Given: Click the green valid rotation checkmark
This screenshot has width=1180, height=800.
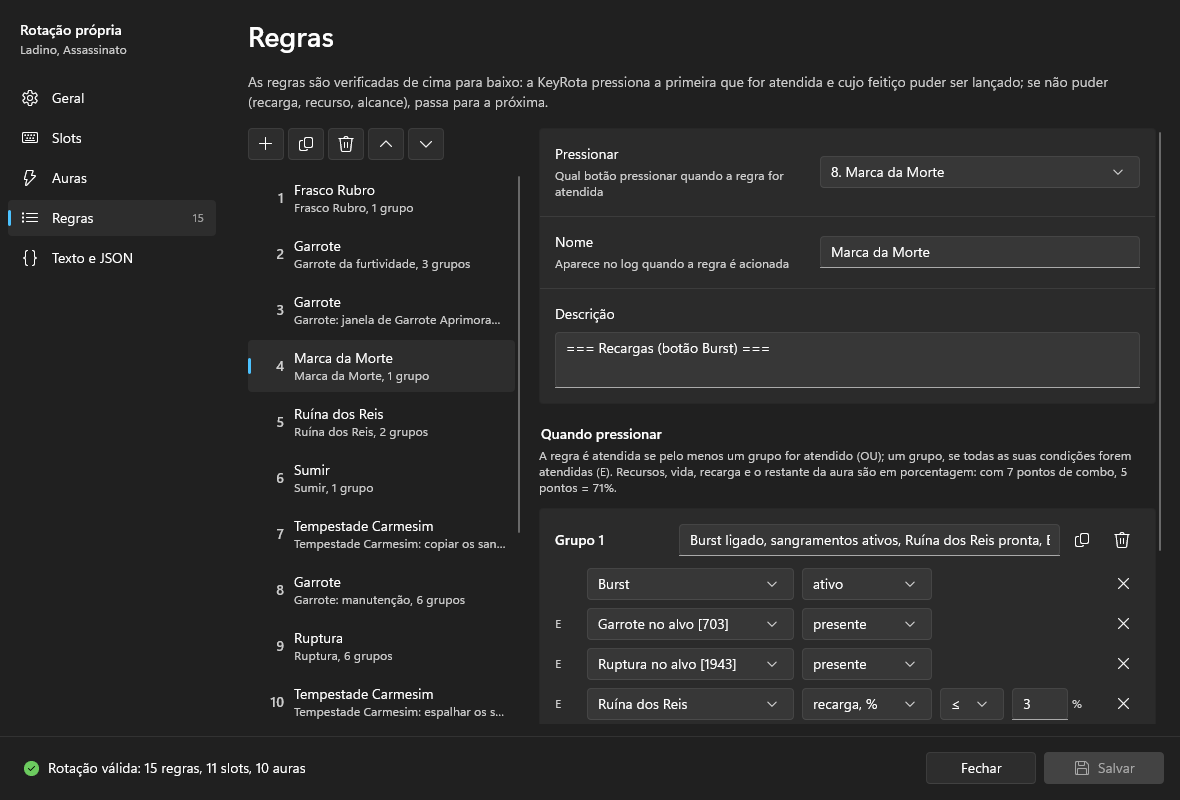Looking at the screenshot, I should tap(31, 768).
